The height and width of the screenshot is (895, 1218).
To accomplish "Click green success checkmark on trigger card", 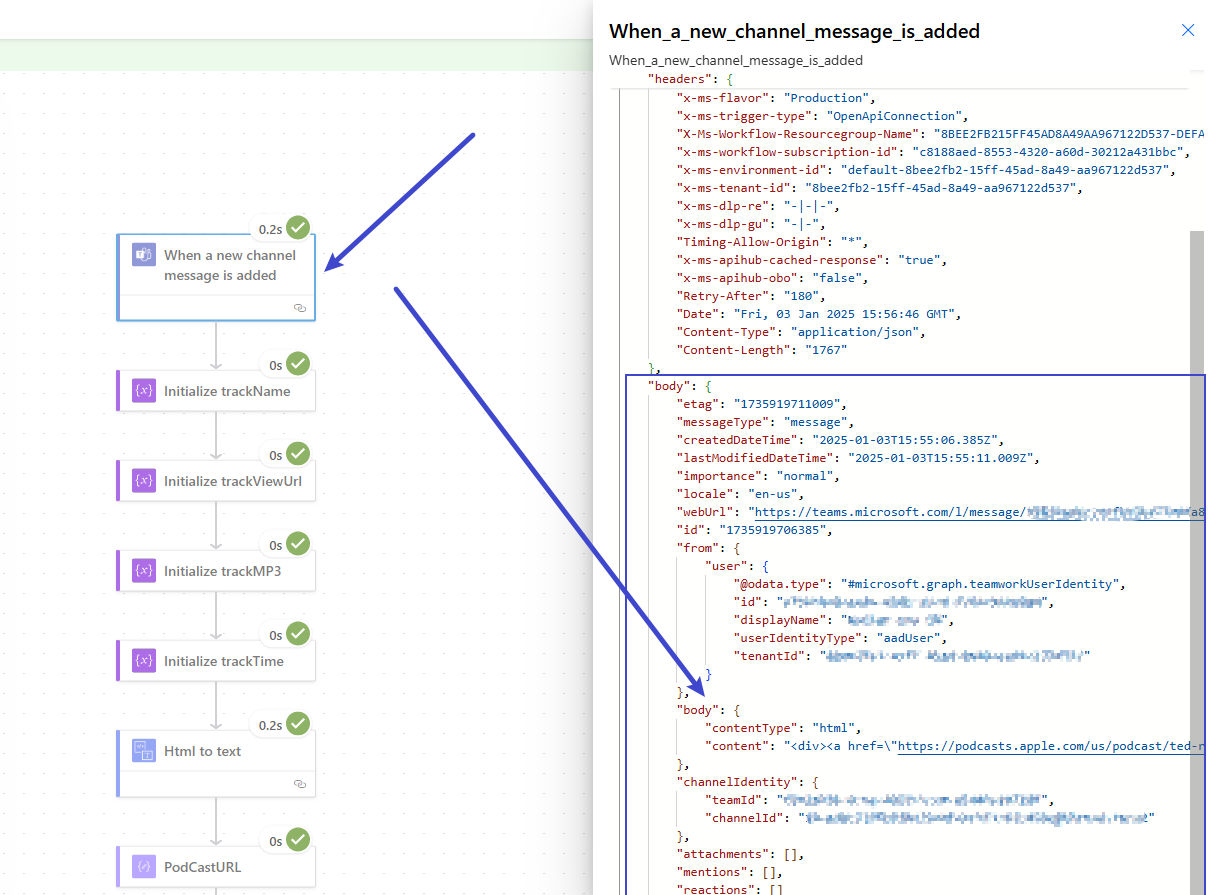I will pos(298,228).
